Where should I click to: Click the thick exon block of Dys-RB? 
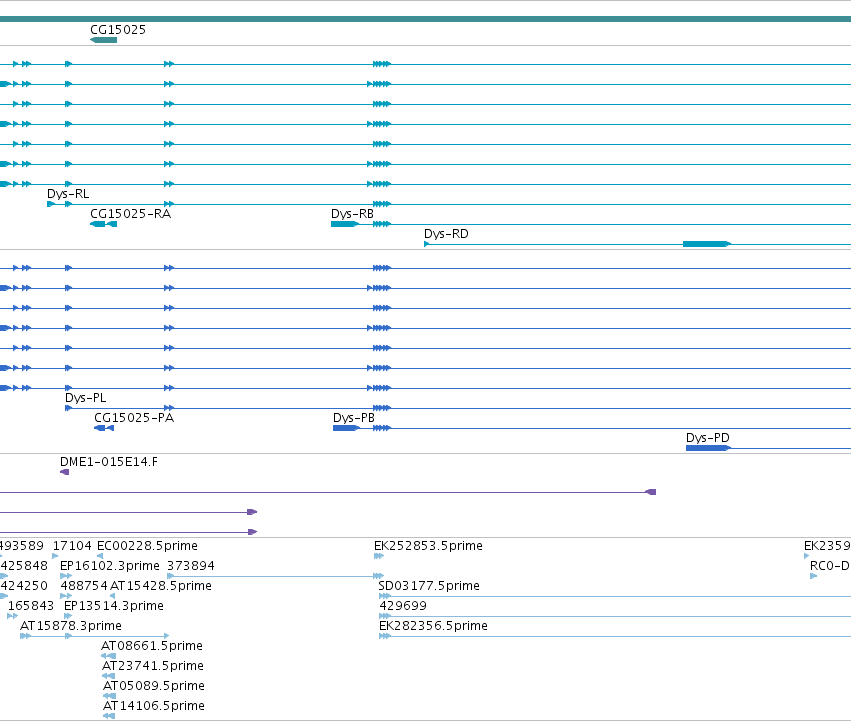345,224
